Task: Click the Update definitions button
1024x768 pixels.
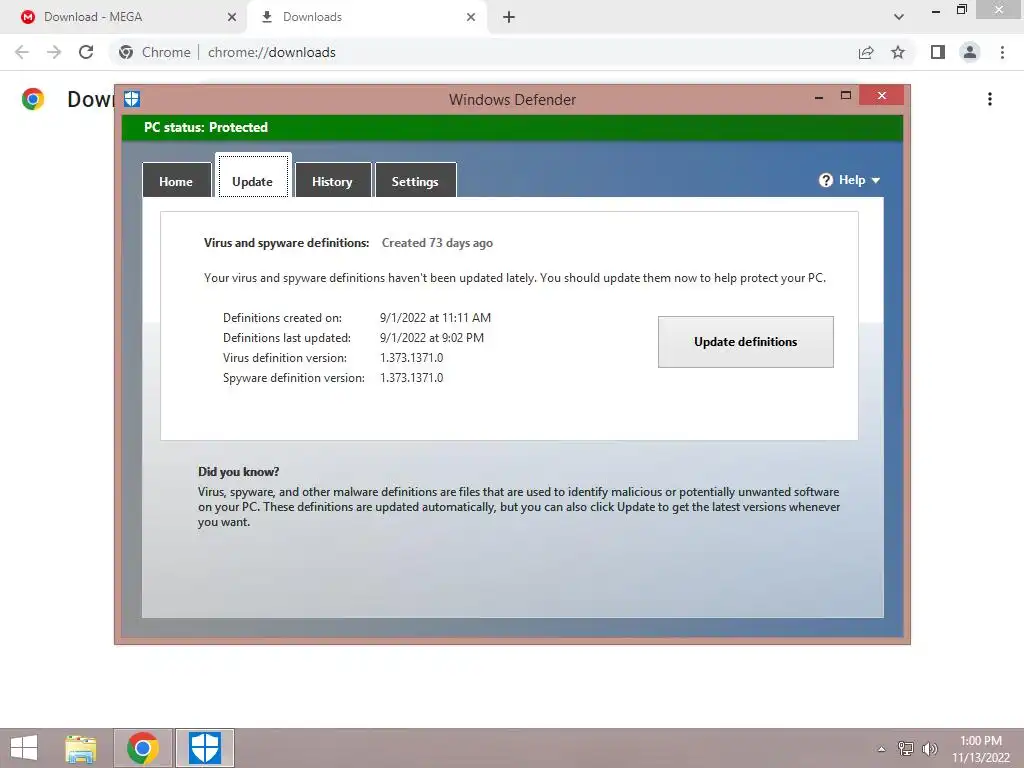Action: click(x=745, y=342)
